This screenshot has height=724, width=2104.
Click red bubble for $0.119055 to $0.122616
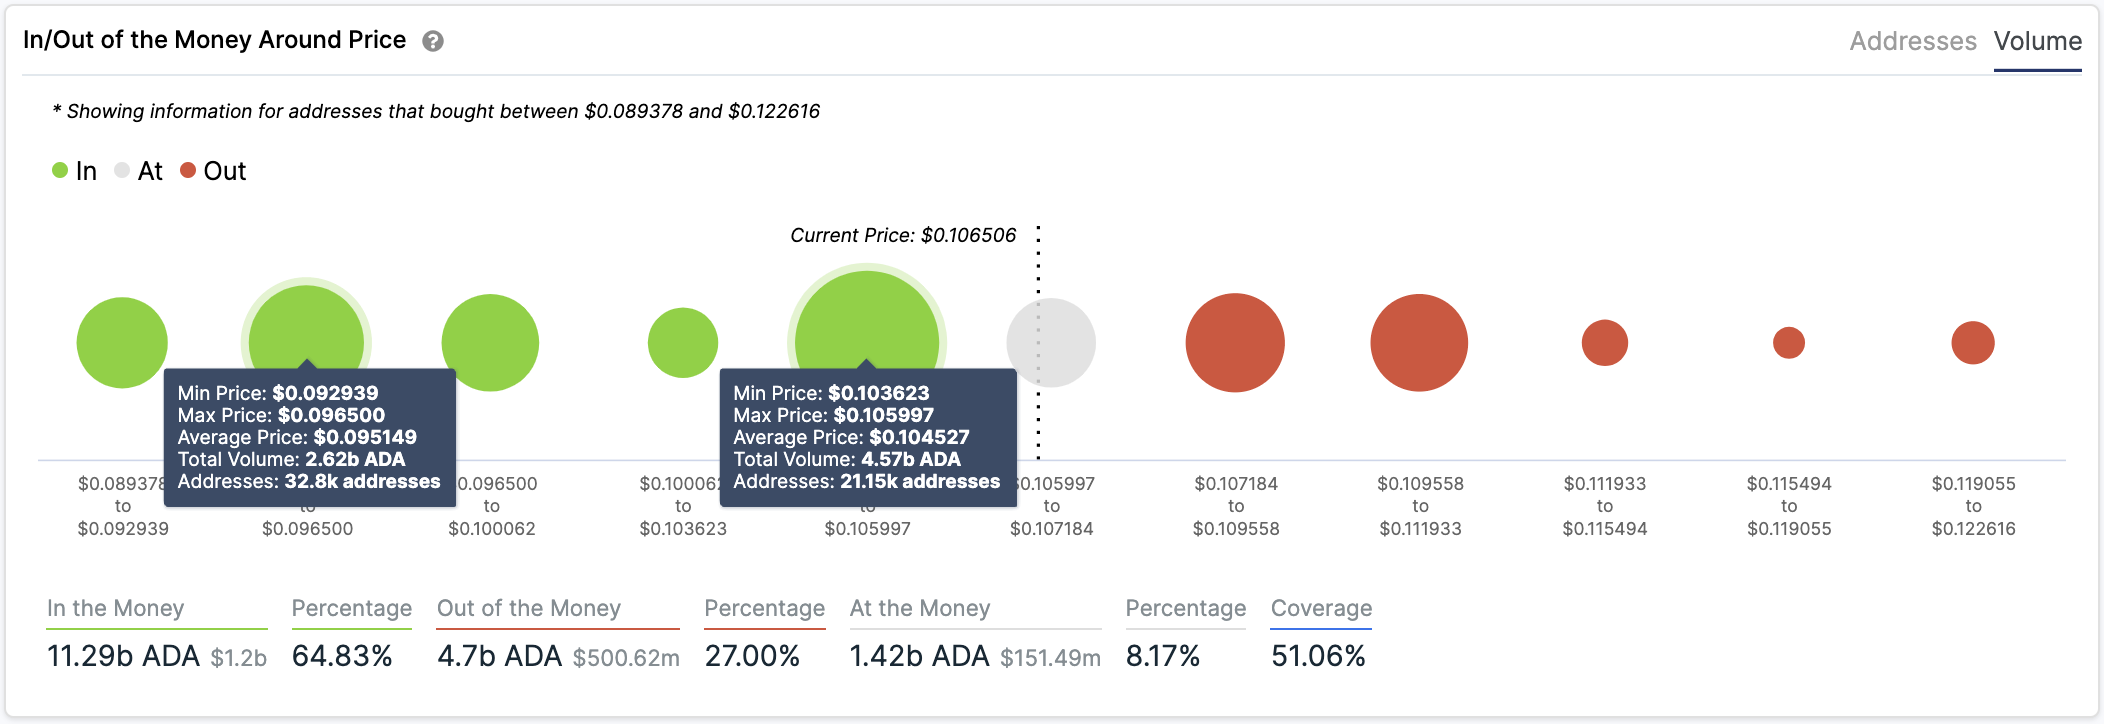point(1972,342)
